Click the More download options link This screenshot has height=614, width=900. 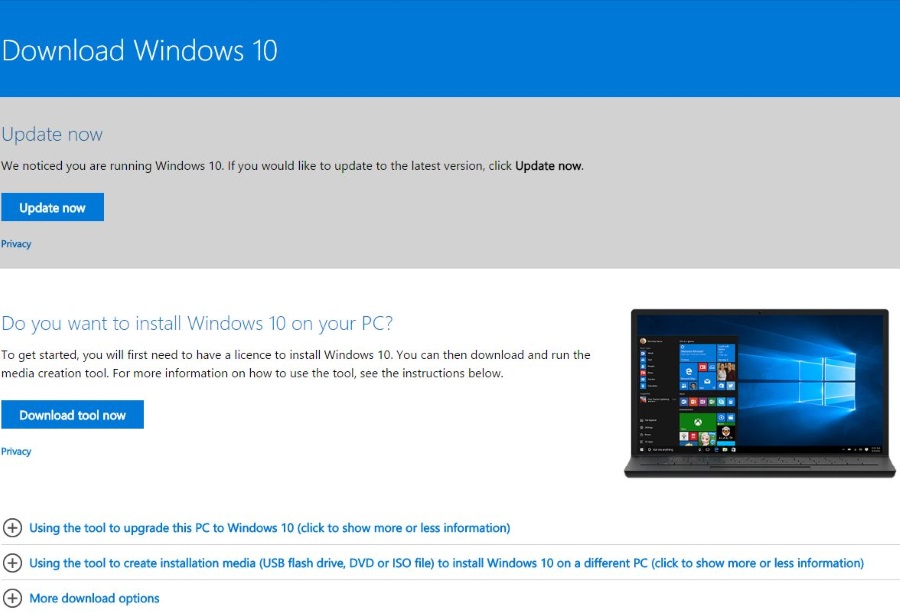[x=94, y=598]
